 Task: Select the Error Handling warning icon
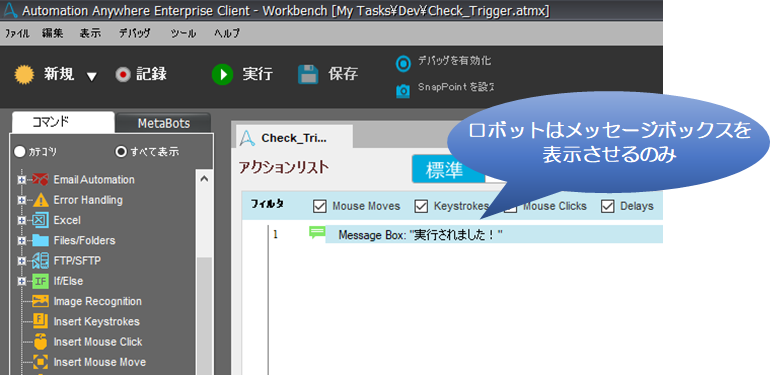tap(40, 200)
